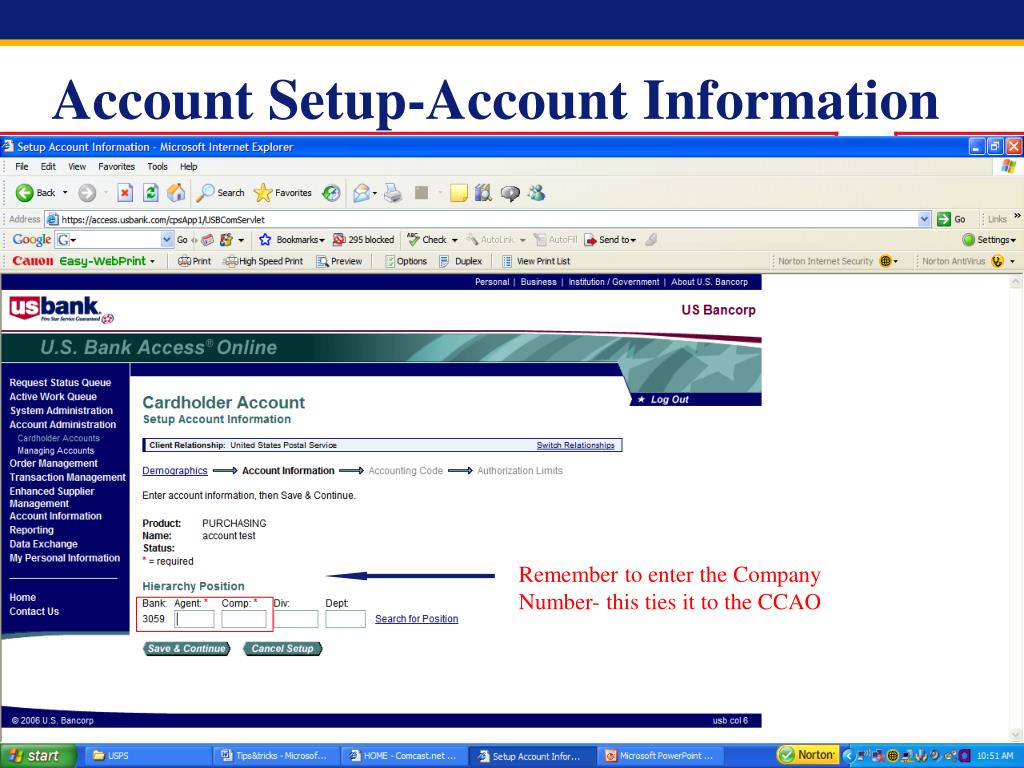Image resolution: width=1024 pixels, height=768 pixels.
Task: Open the Favorites menu
Action: [116, 167]
